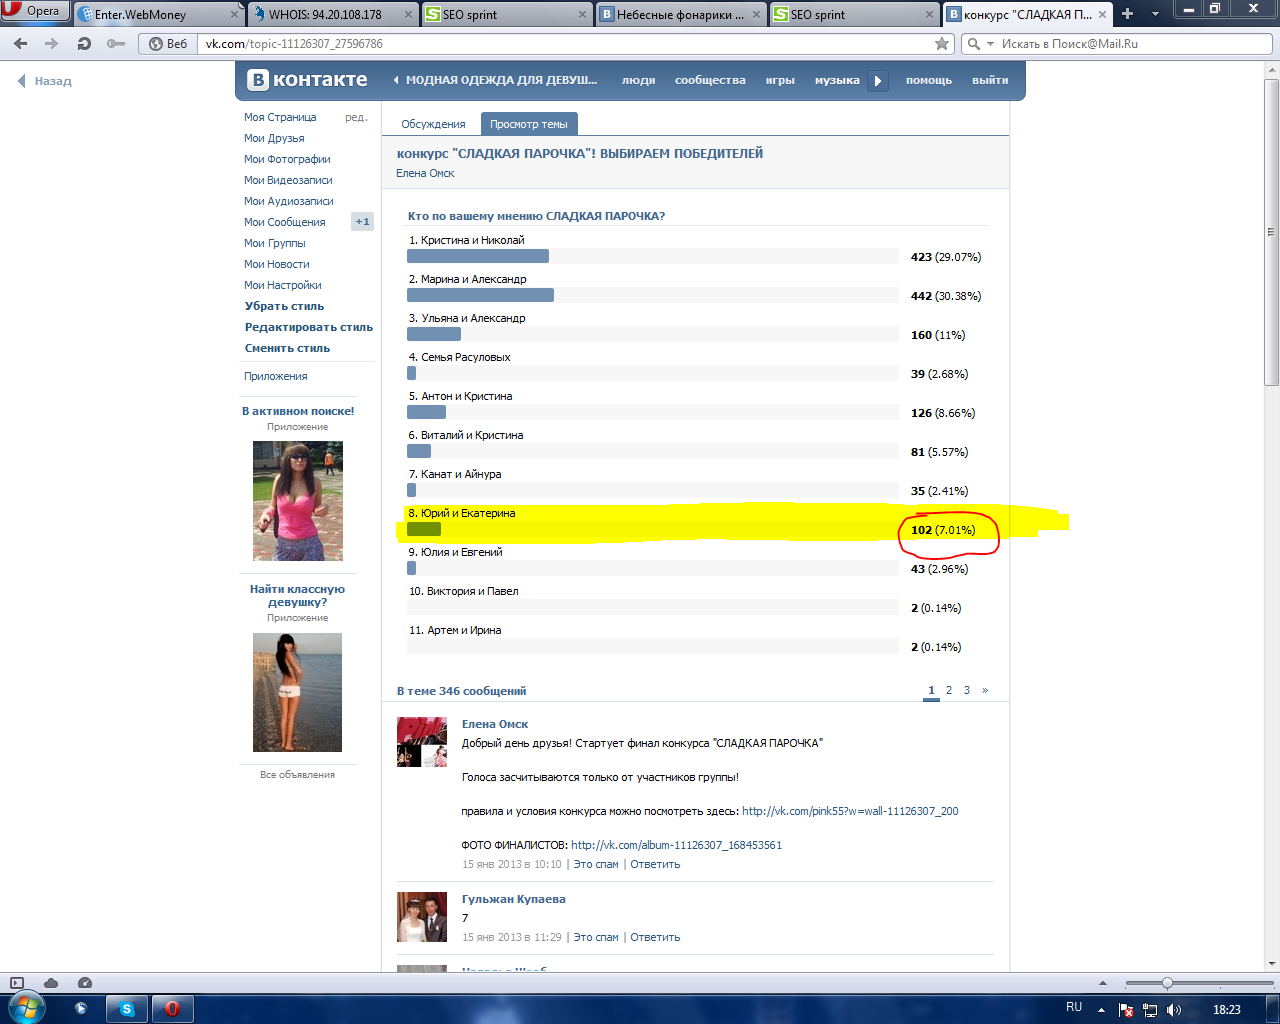Viewport: 1280px width, 1024px height.
Task: Mark Гульжан Купаева's post as spam
Action: tap(596, 937)
